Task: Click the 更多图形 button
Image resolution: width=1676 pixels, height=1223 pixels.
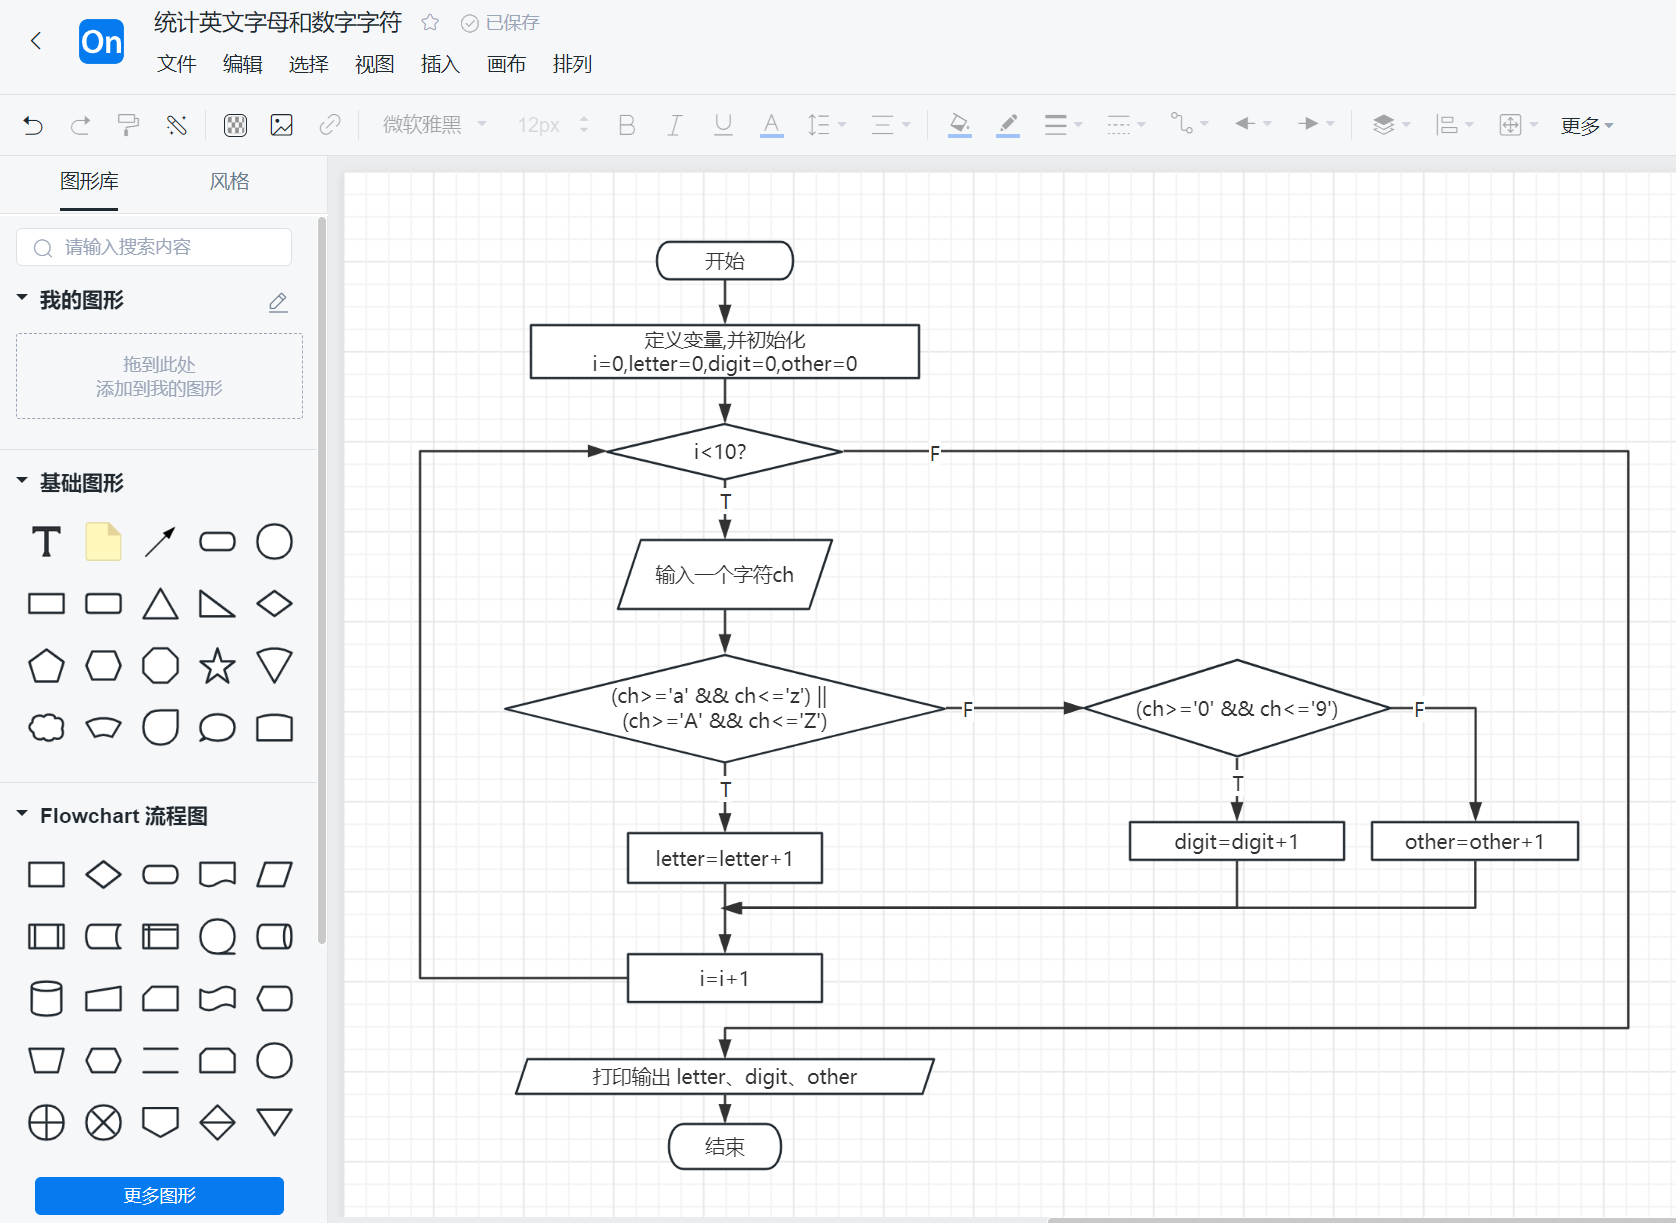Action: point(159,1195)
